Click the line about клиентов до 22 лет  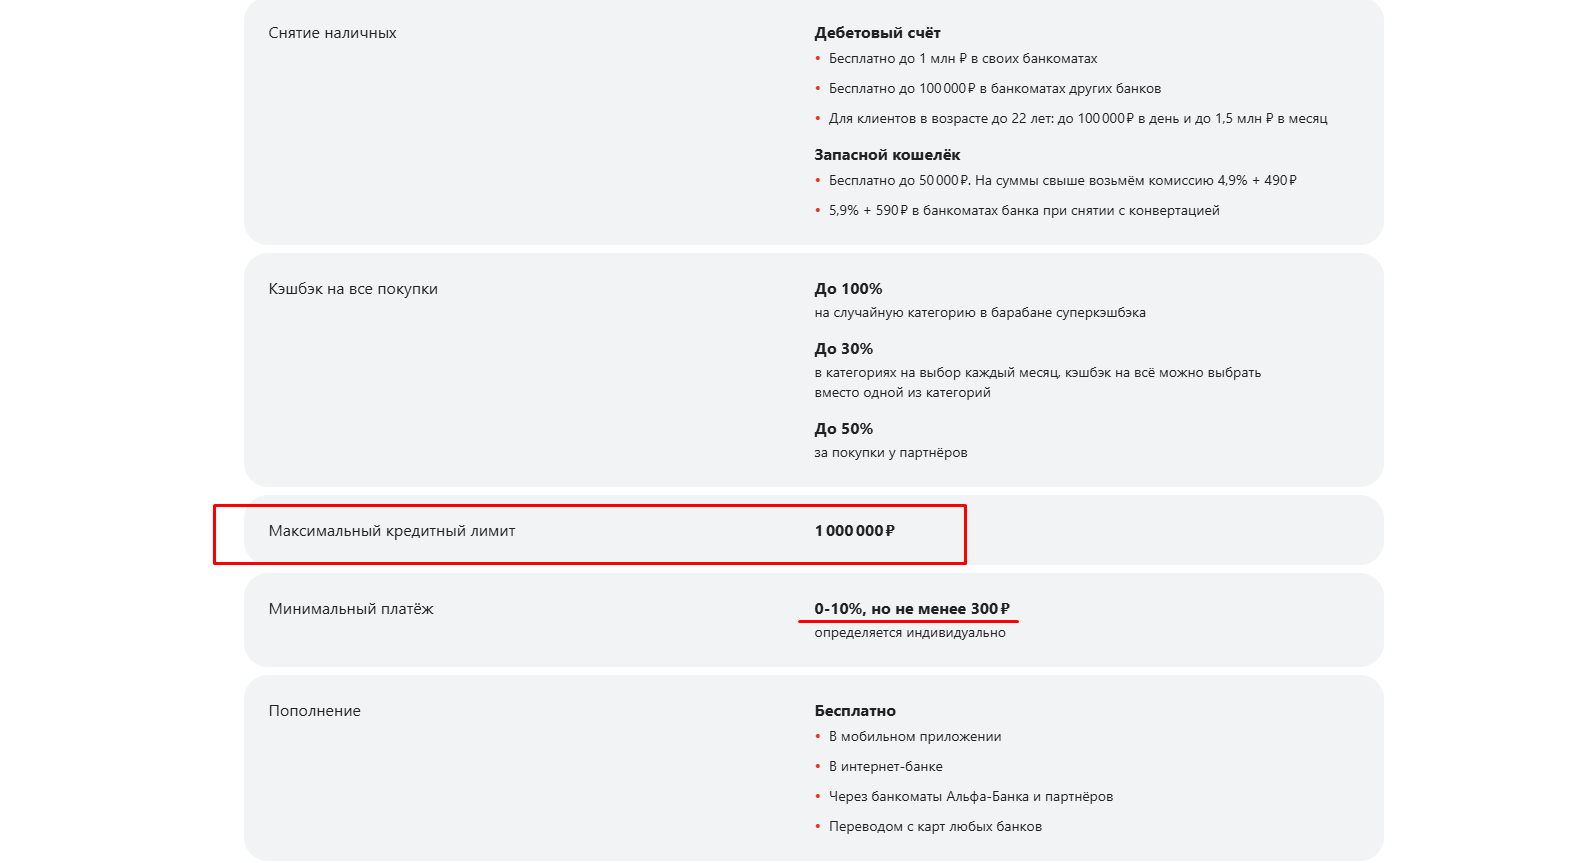click(x=1078, y=119)
